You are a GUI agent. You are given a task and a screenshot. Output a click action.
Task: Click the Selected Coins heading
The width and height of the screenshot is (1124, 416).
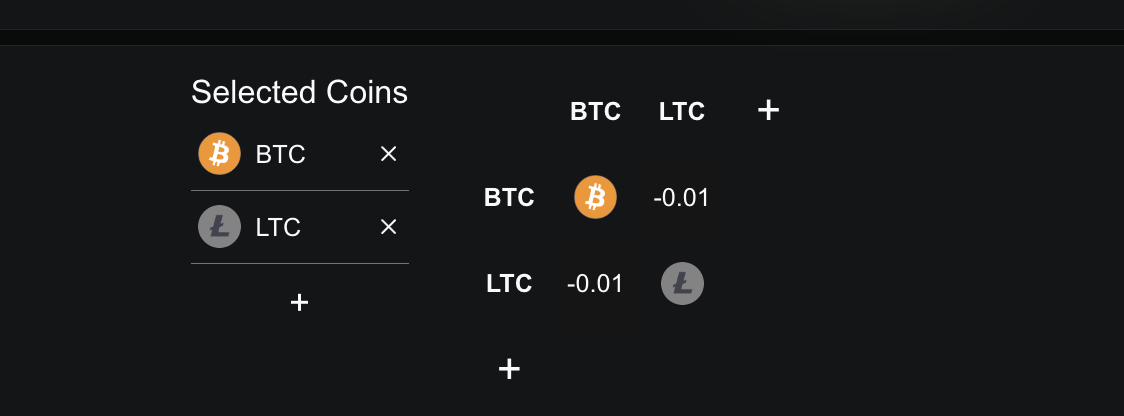(299, 92)
